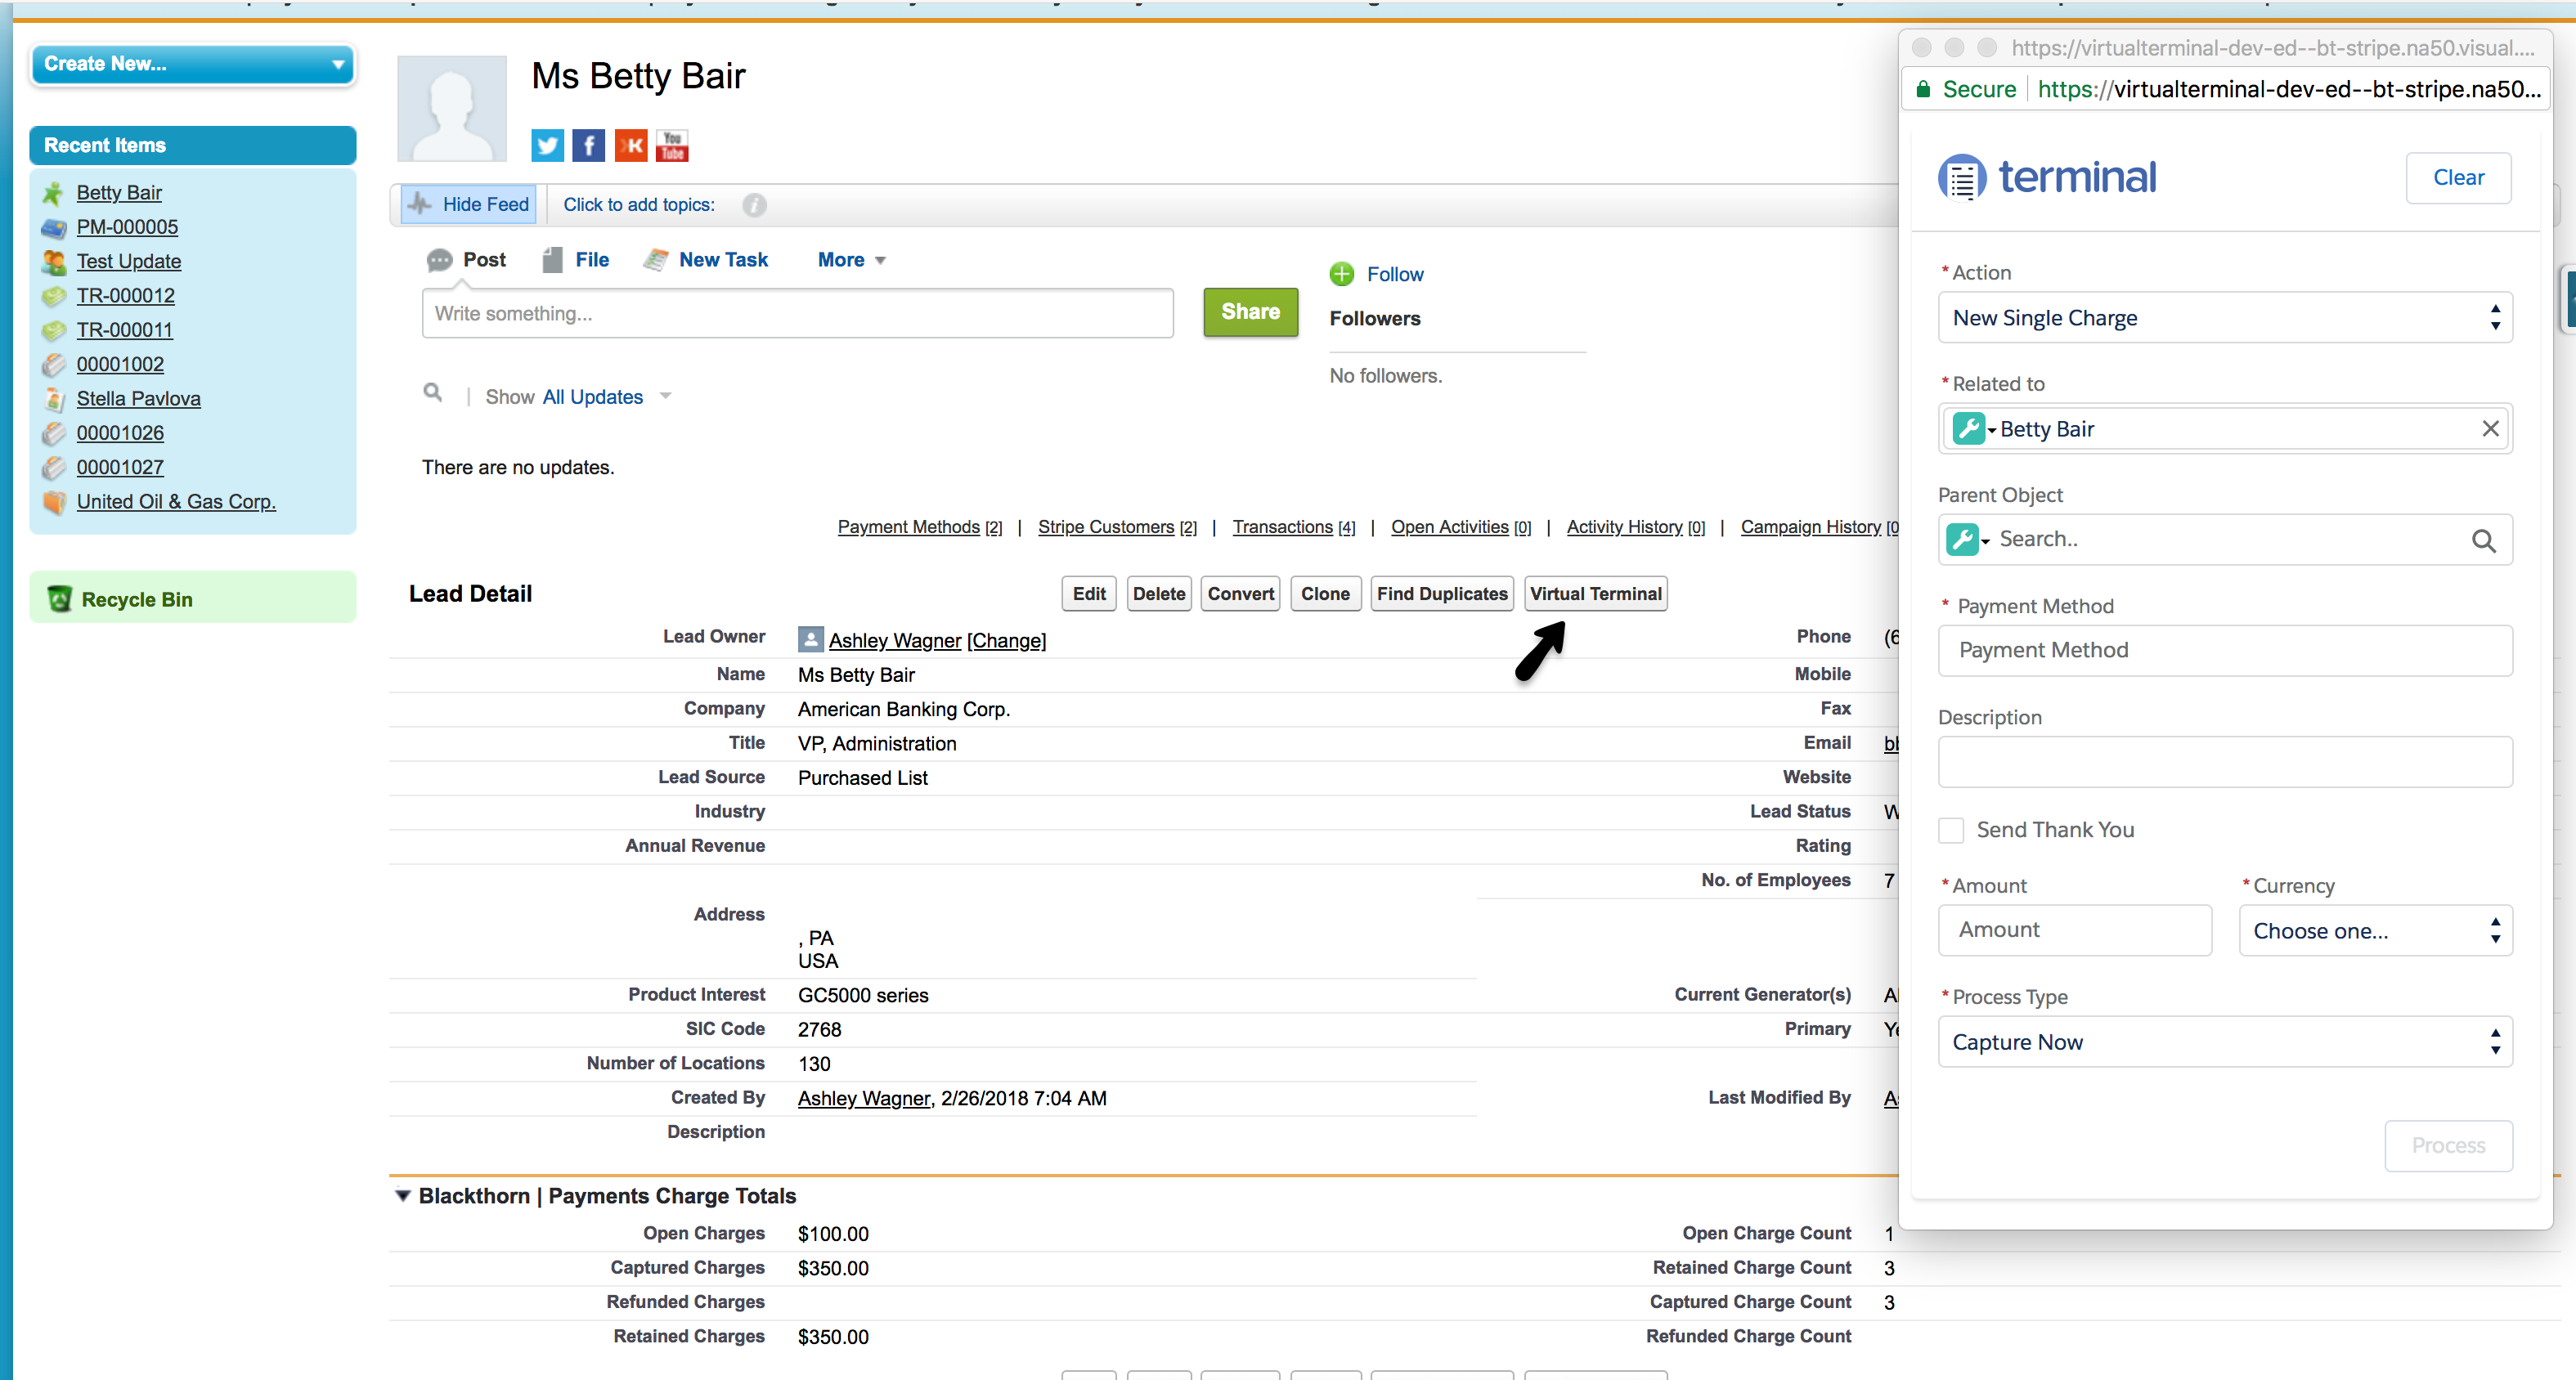Click the feed search magnifier icon
The image size is (2576, 1380).
(x=432, y=392)
